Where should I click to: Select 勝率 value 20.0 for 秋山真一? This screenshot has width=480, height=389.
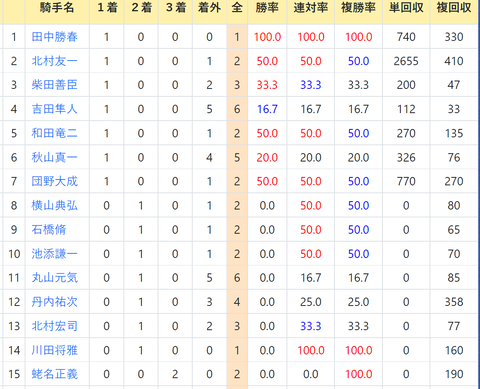(x=267, y=157)
